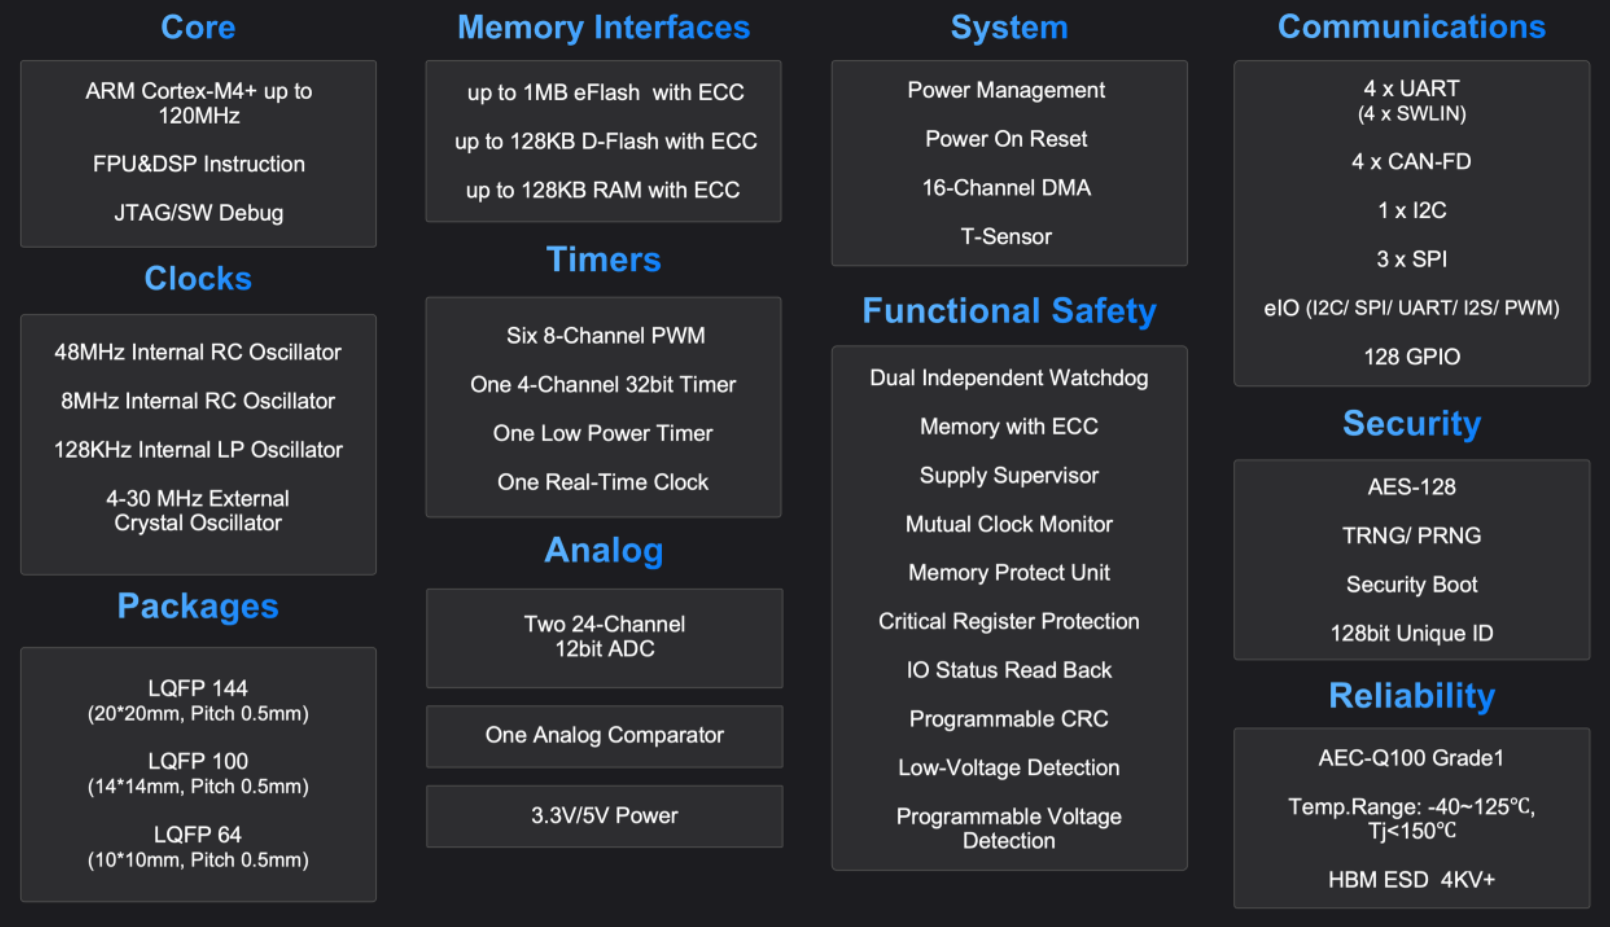The height and width of the screenshot is (927, 1610).
Task: Click the Packages section title
Action: [198, 606]
